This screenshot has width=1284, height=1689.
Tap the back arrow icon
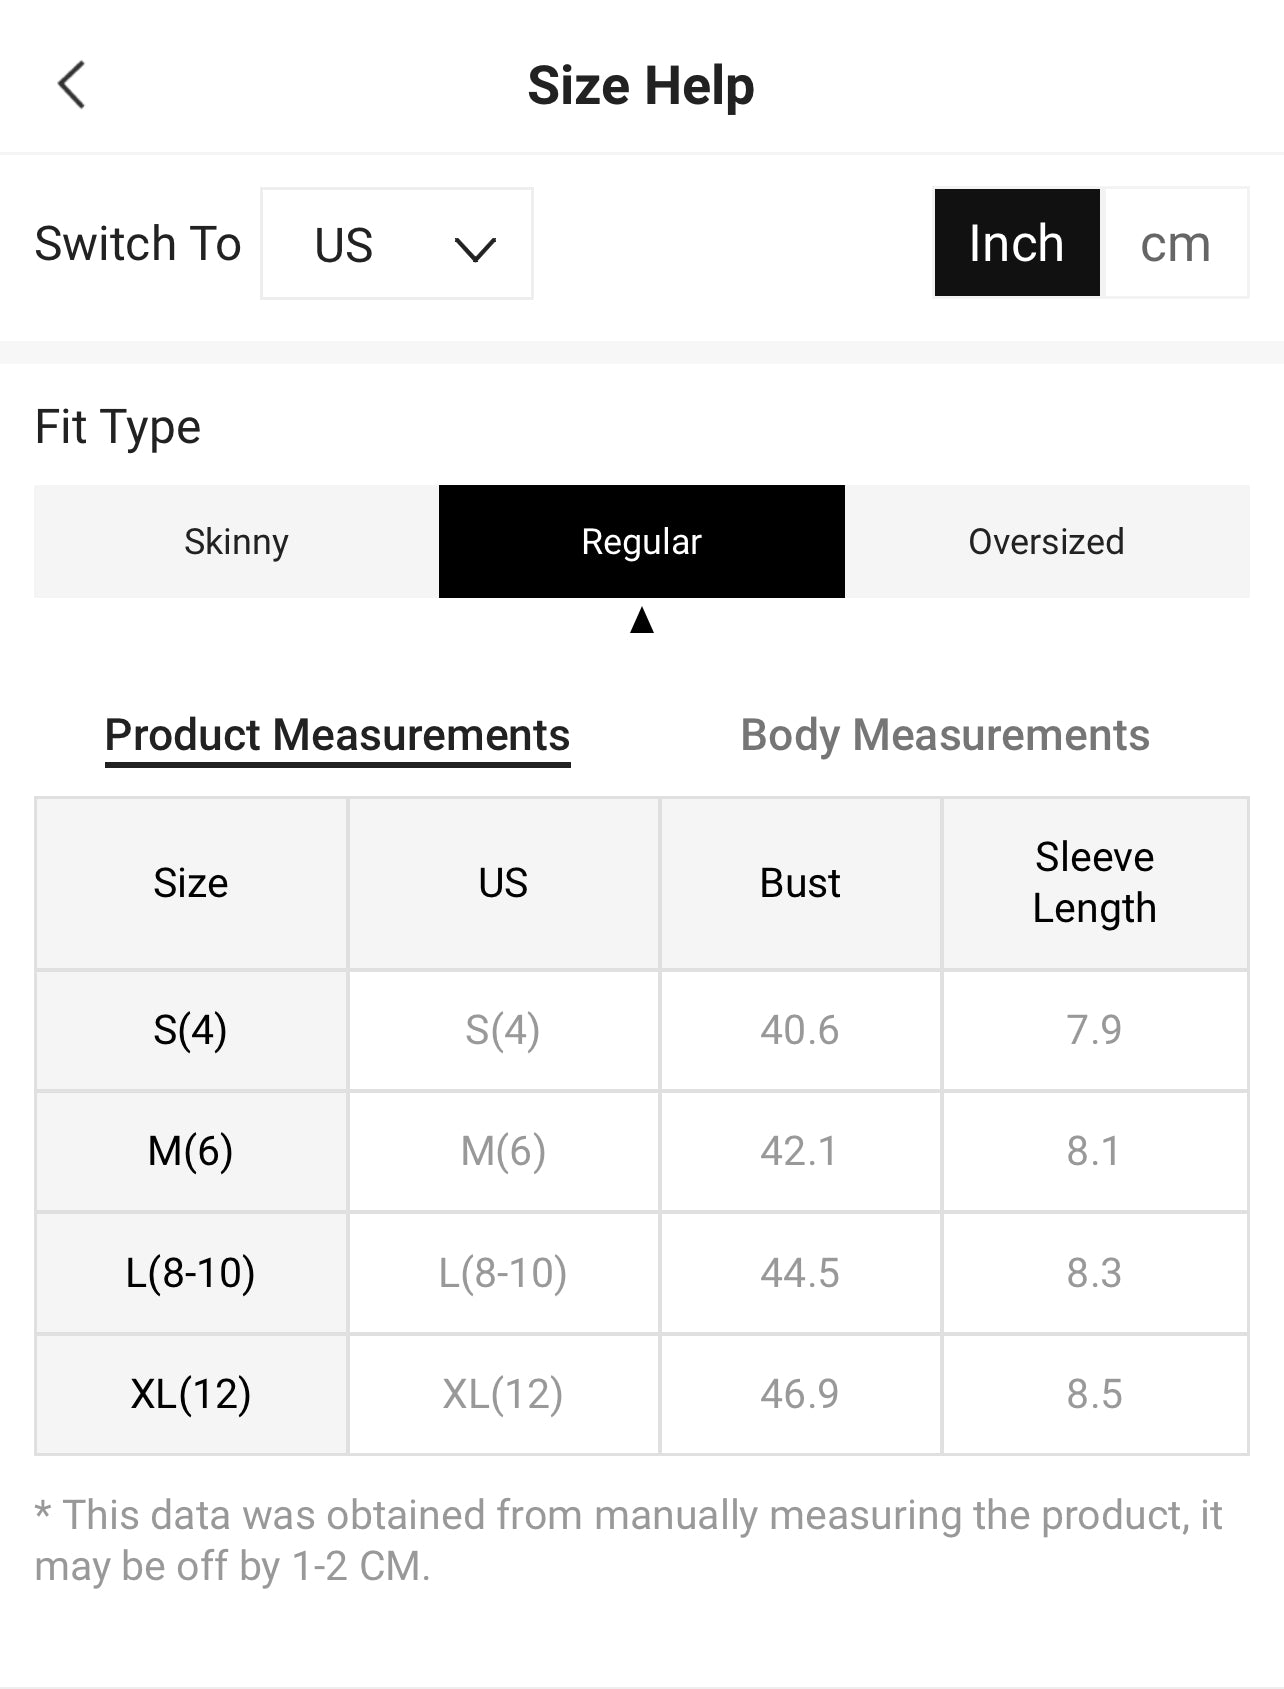[72, 85]
